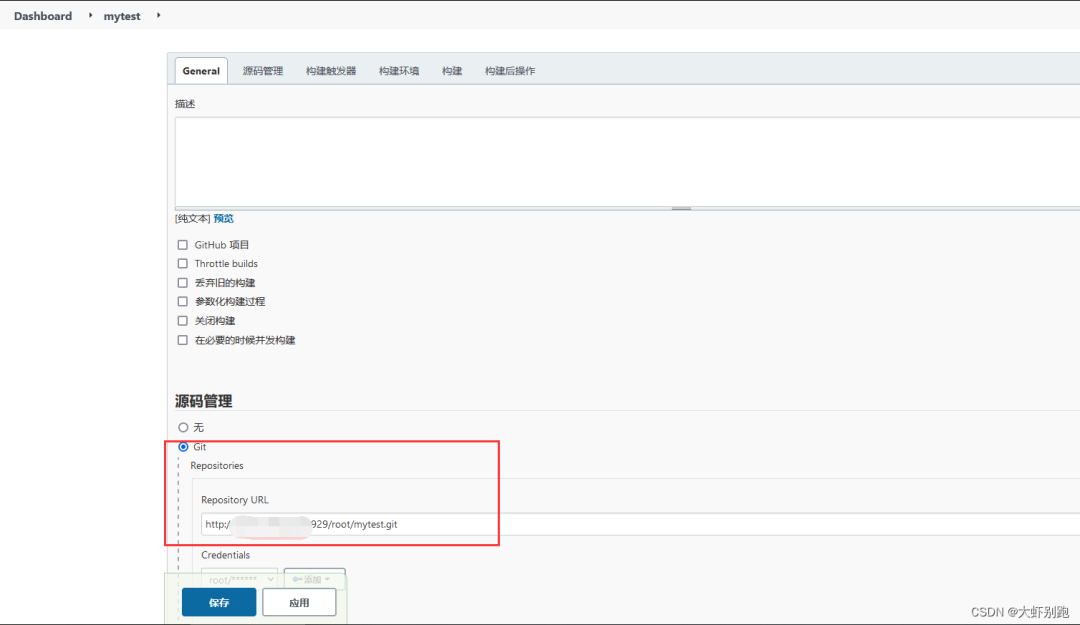
Task: Tick the Throttle builds checkbox
Action: coord(182,264)
